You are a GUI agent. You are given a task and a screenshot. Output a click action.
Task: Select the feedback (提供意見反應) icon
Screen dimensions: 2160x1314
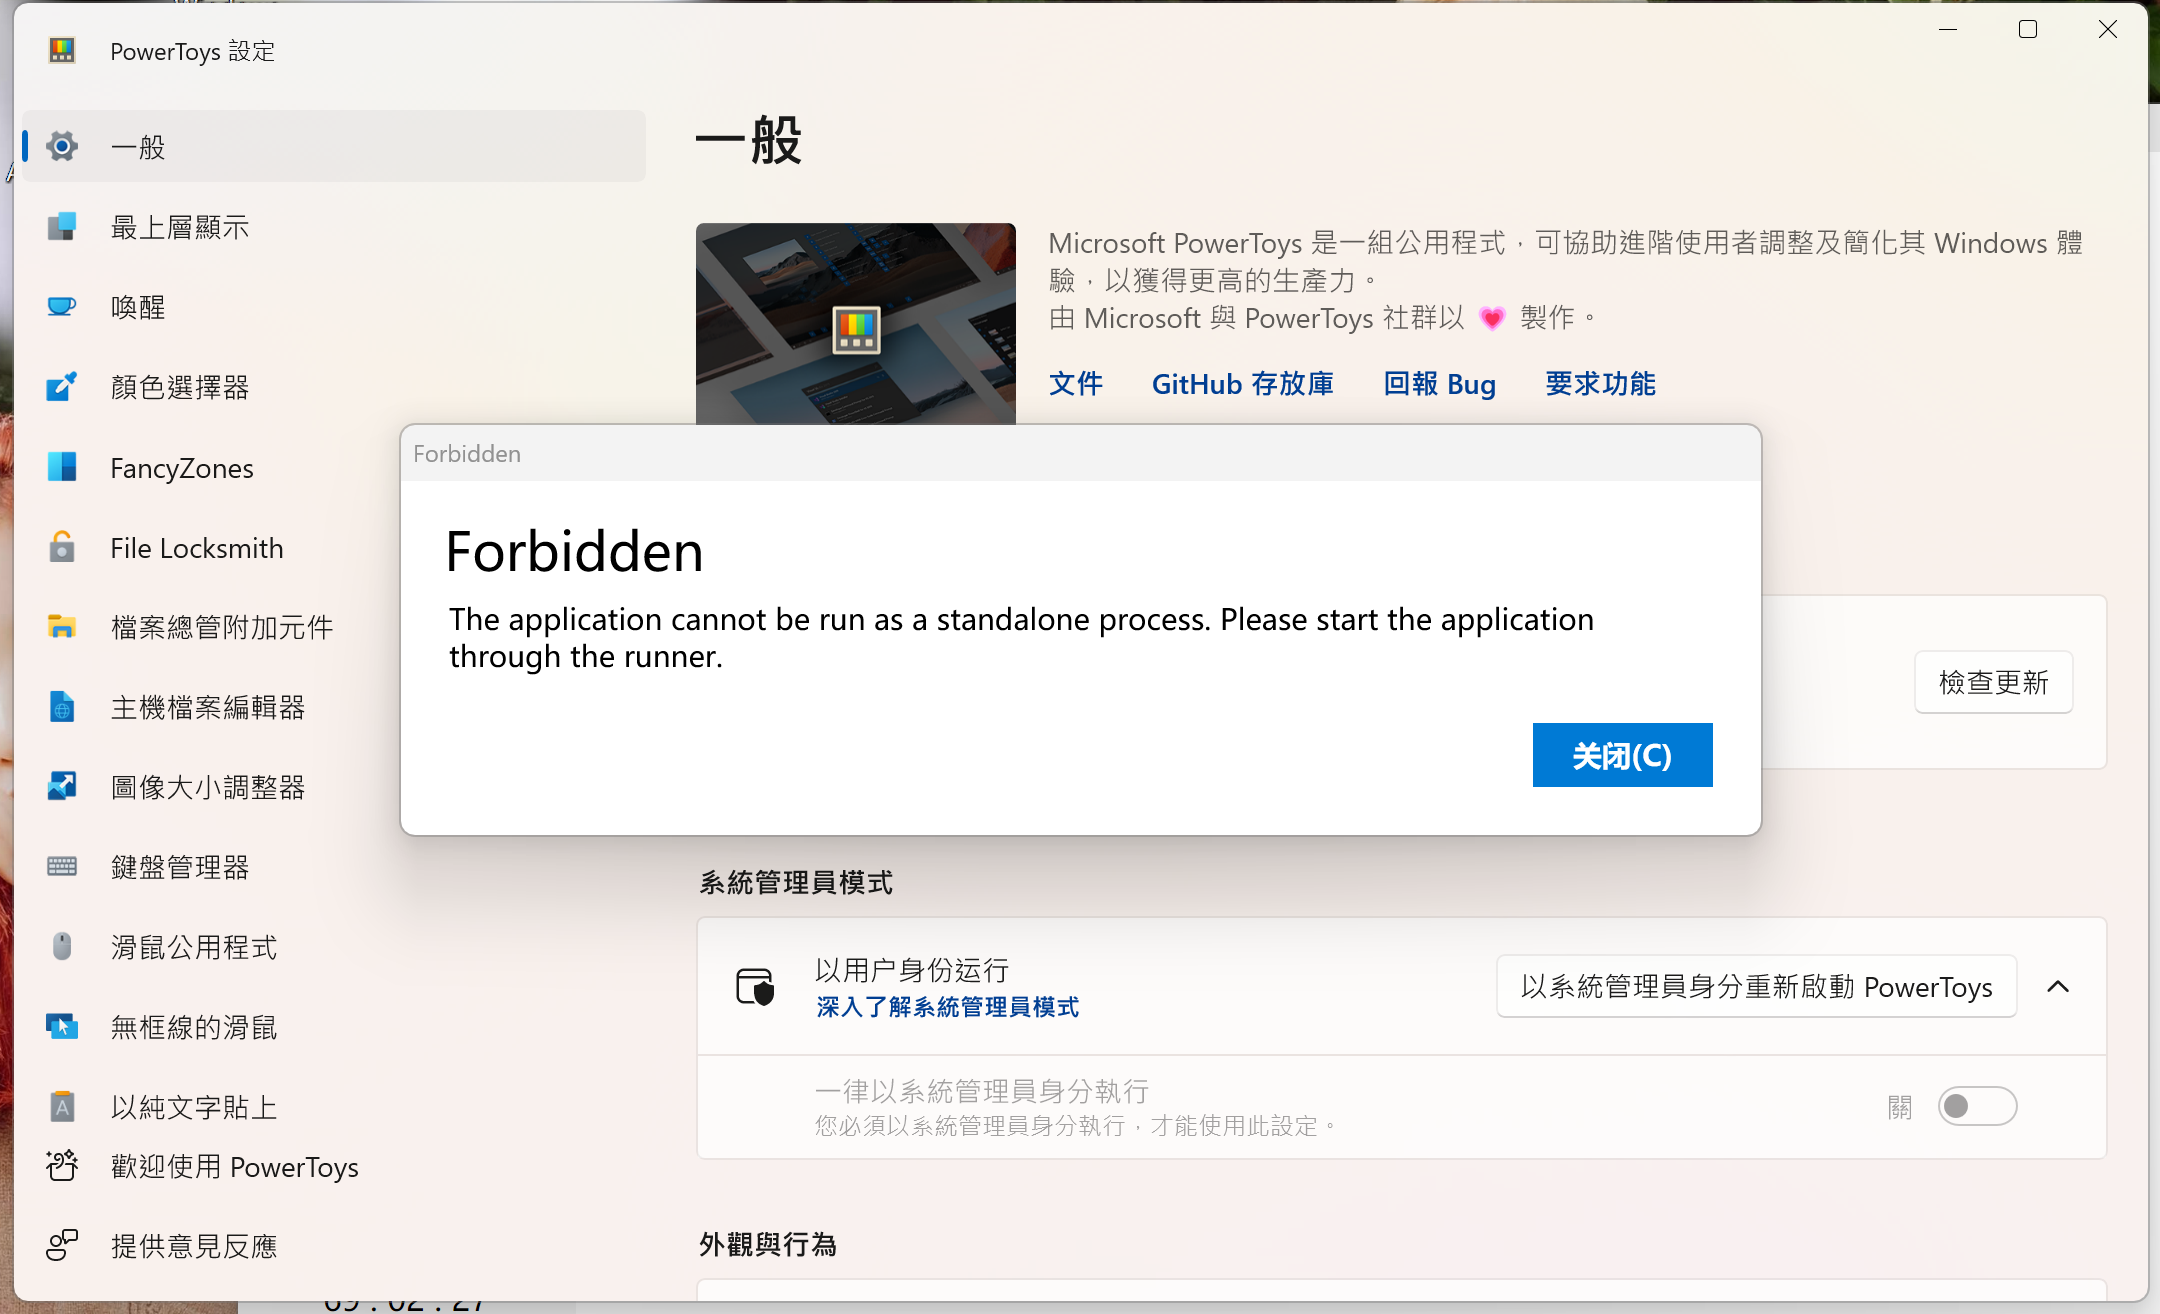[62, 1245]
